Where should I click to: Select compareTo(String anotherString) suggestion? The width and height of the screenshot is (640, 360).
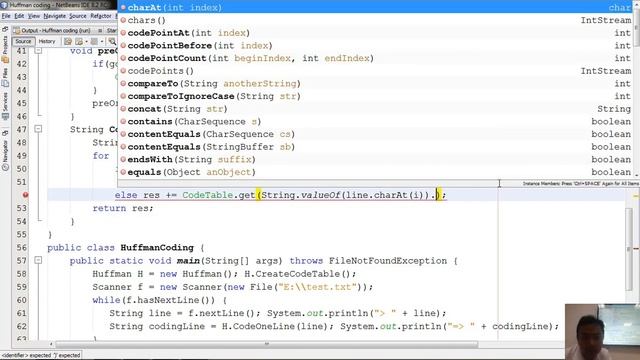click(x=376, y=83)
